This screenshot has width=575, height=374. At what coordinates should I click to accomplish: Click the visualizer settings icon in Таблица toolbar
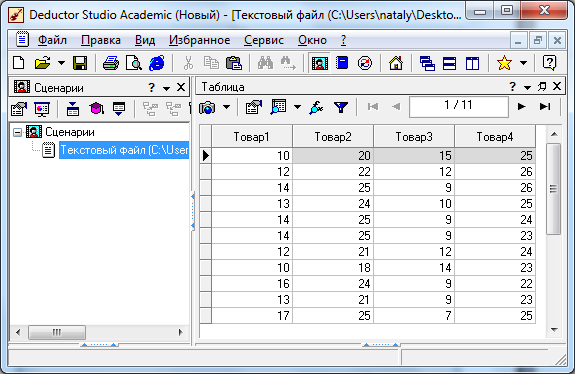point(254,107)
